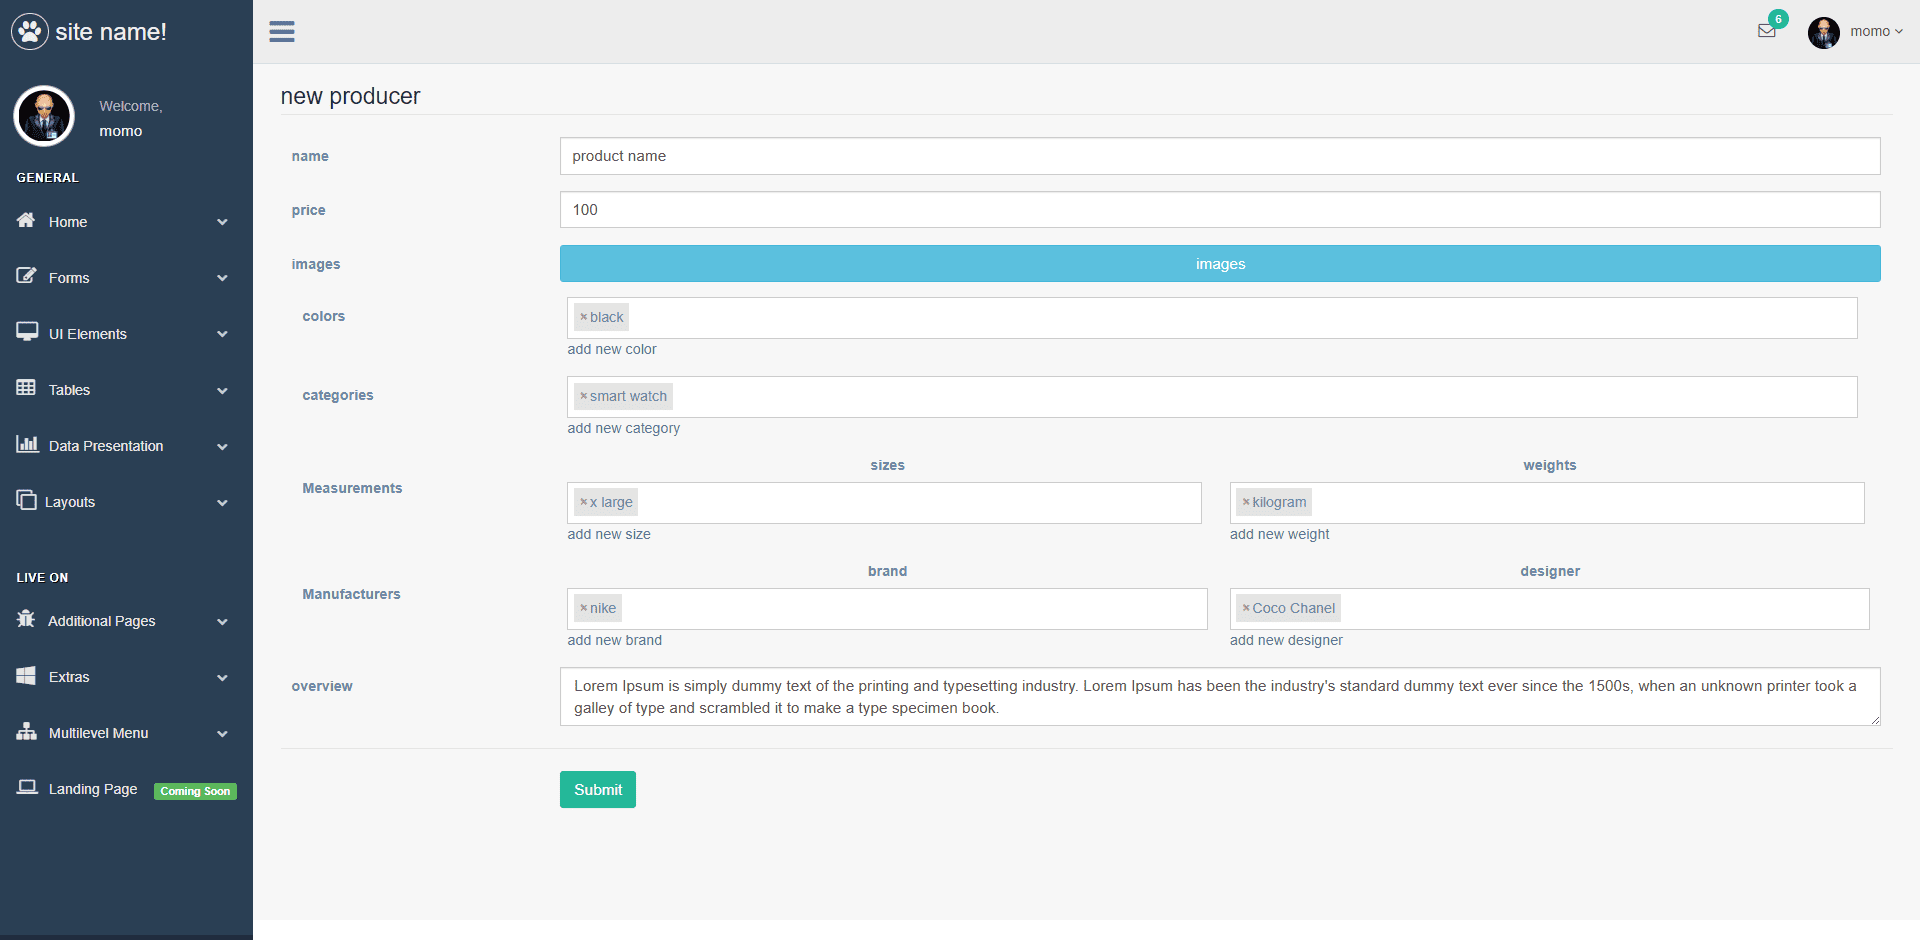Click the UI Elements monitor icon
This screenshot has height=940, width=1920.
pyautogui.click(x=27, y=332)
